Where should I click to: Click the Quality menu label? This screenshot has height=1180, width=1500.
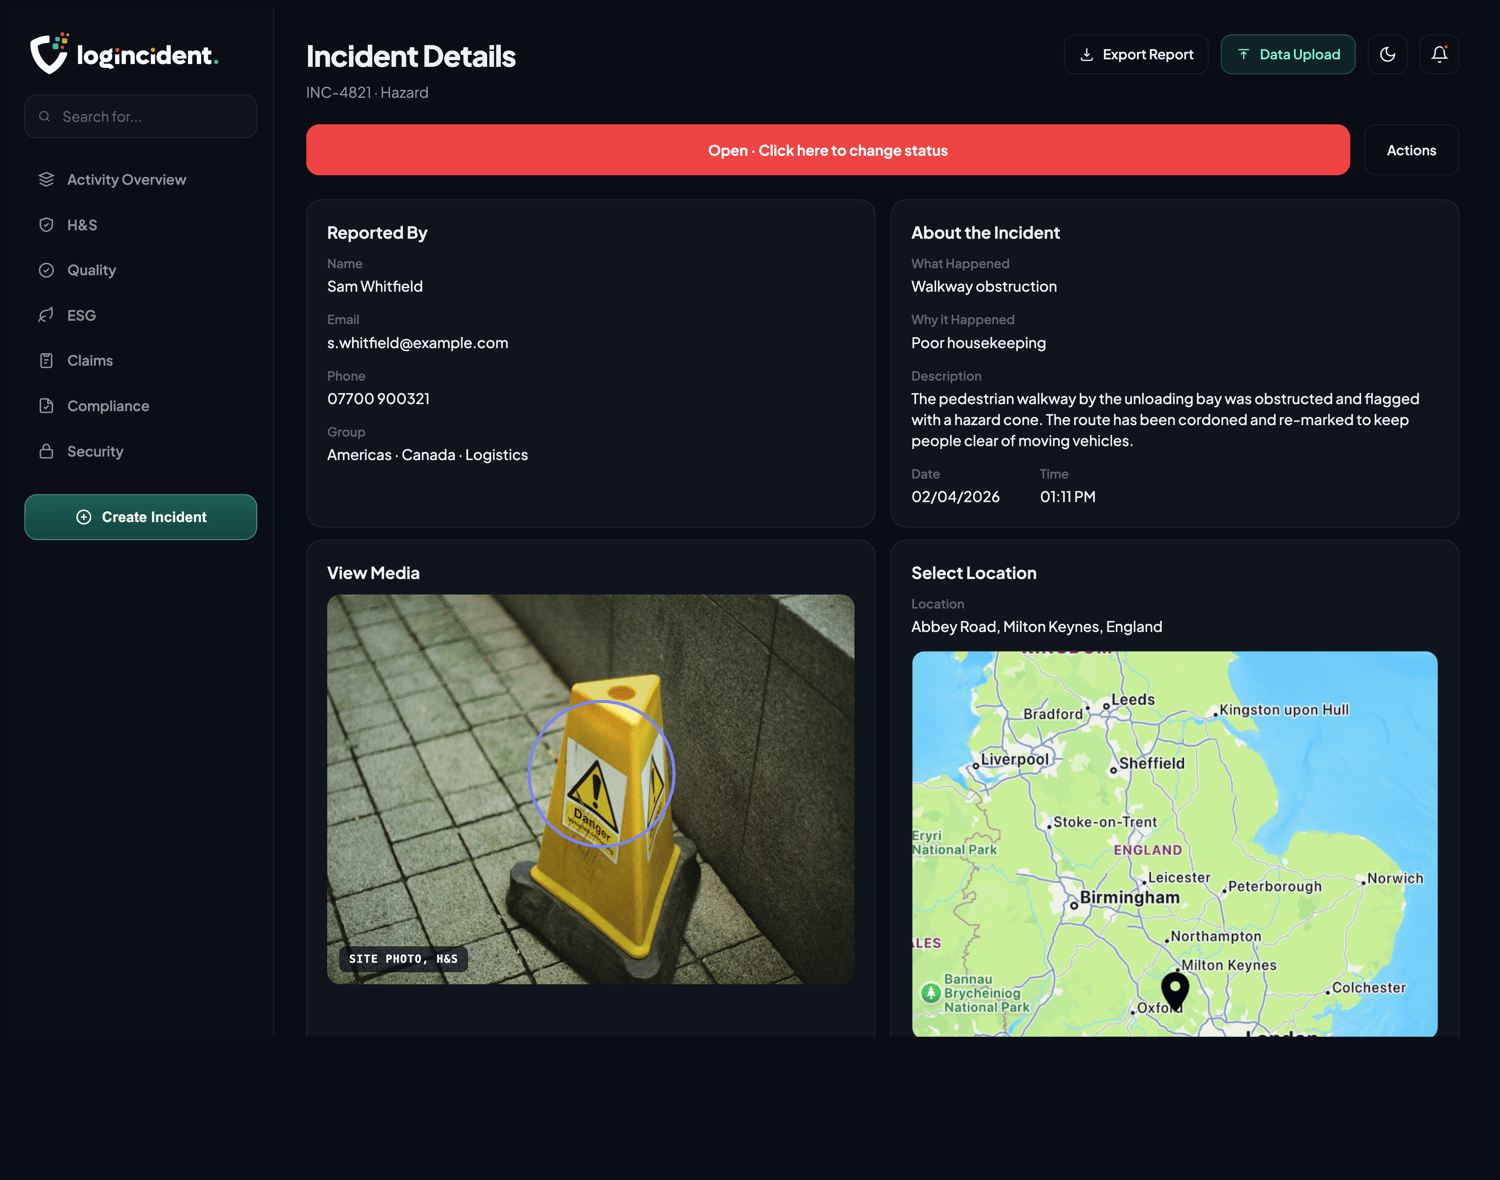coord(92,270)
